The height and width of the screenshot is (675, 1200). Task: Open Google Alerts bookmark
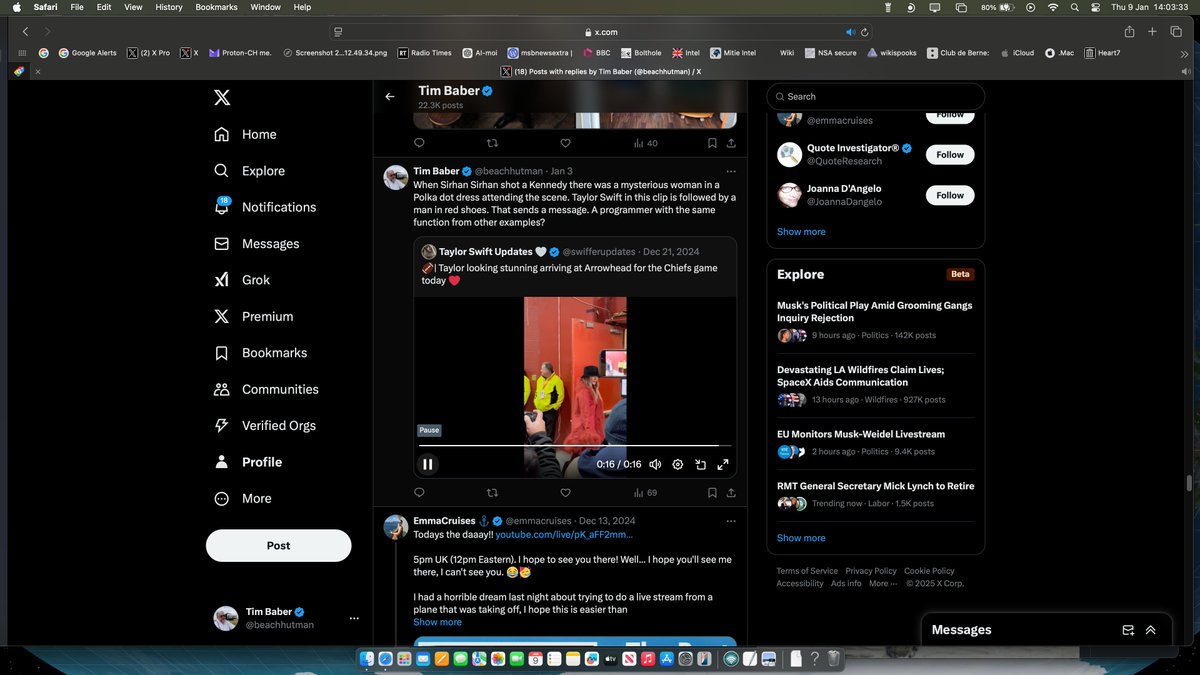(x=87, y=53)
